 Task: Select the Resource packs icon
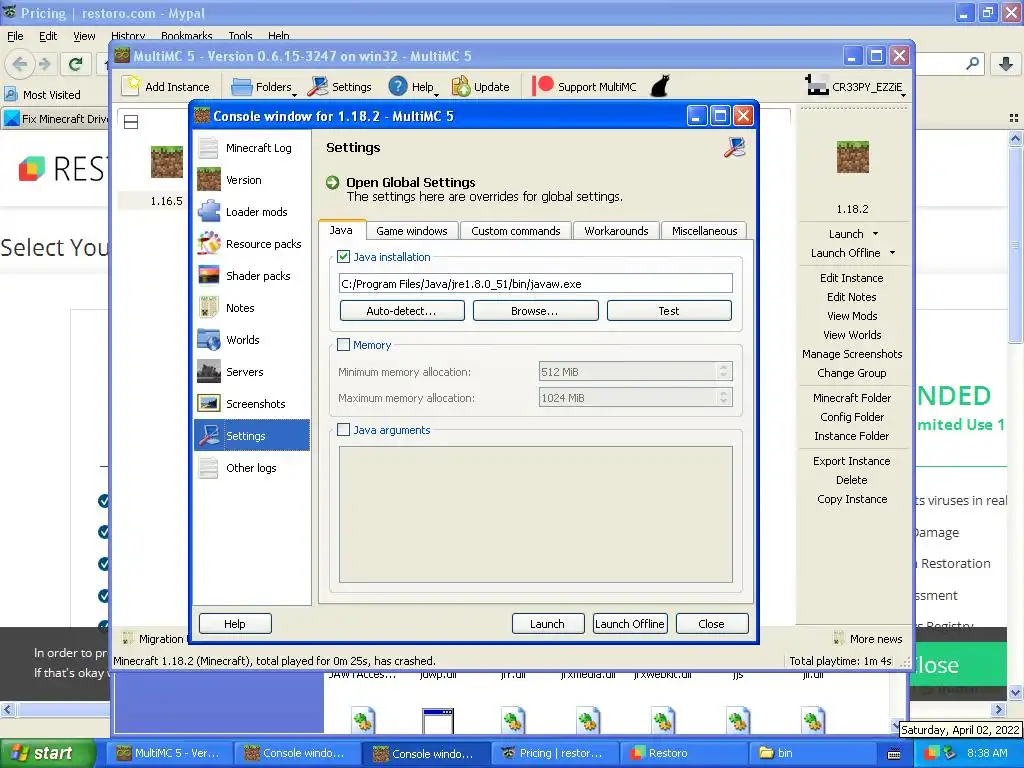coord(208,244)
